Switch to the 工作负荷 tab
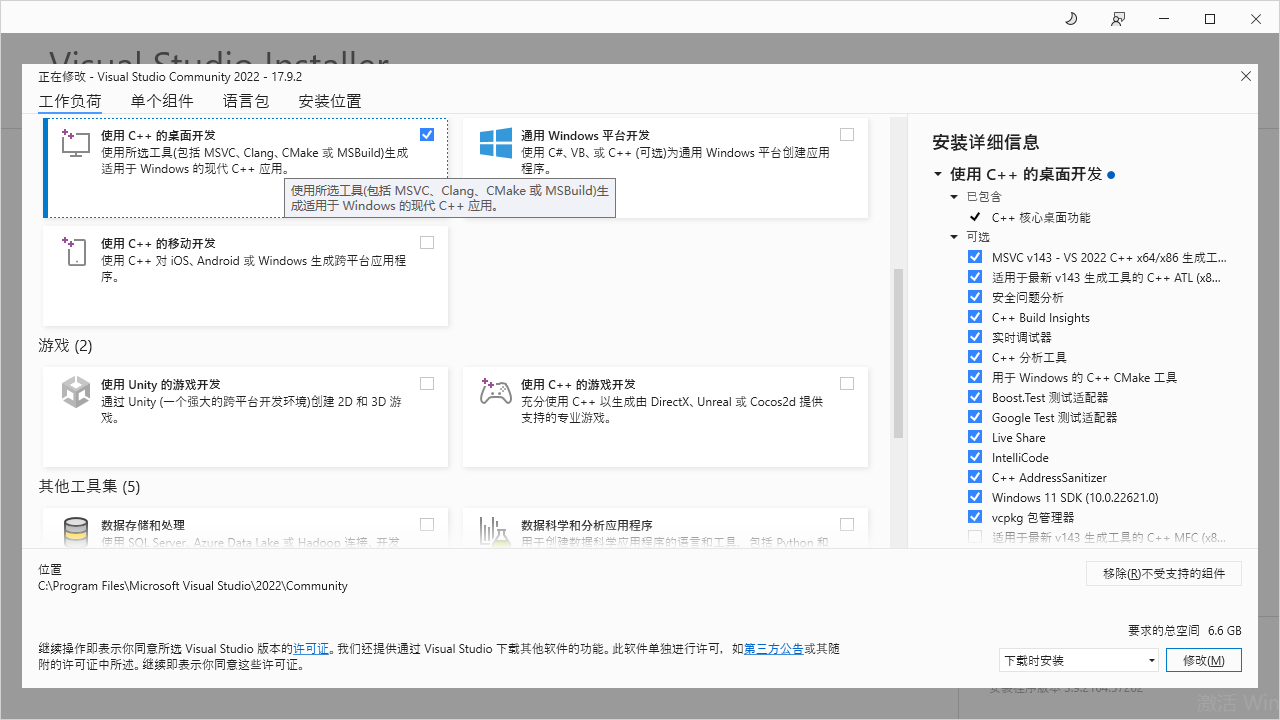Viewport: 1280px width, 720px height. pyautogui.click(x=70, y=101)
